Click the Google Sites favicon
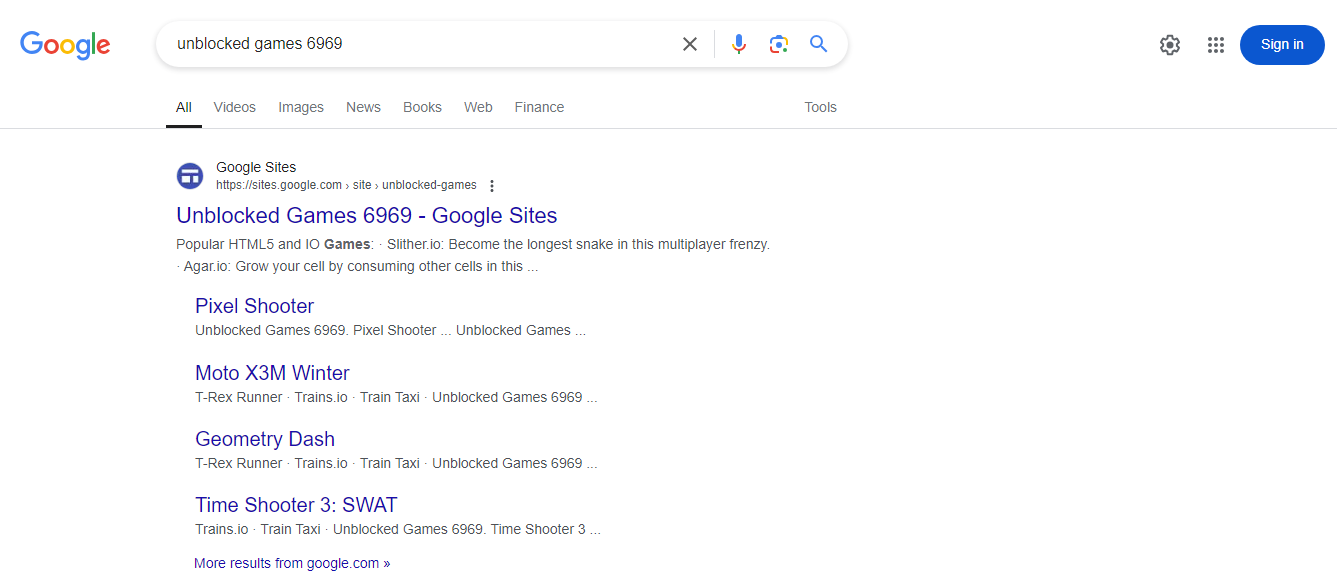The height and width of the screenshot is (583, 1337). [190, 176]
